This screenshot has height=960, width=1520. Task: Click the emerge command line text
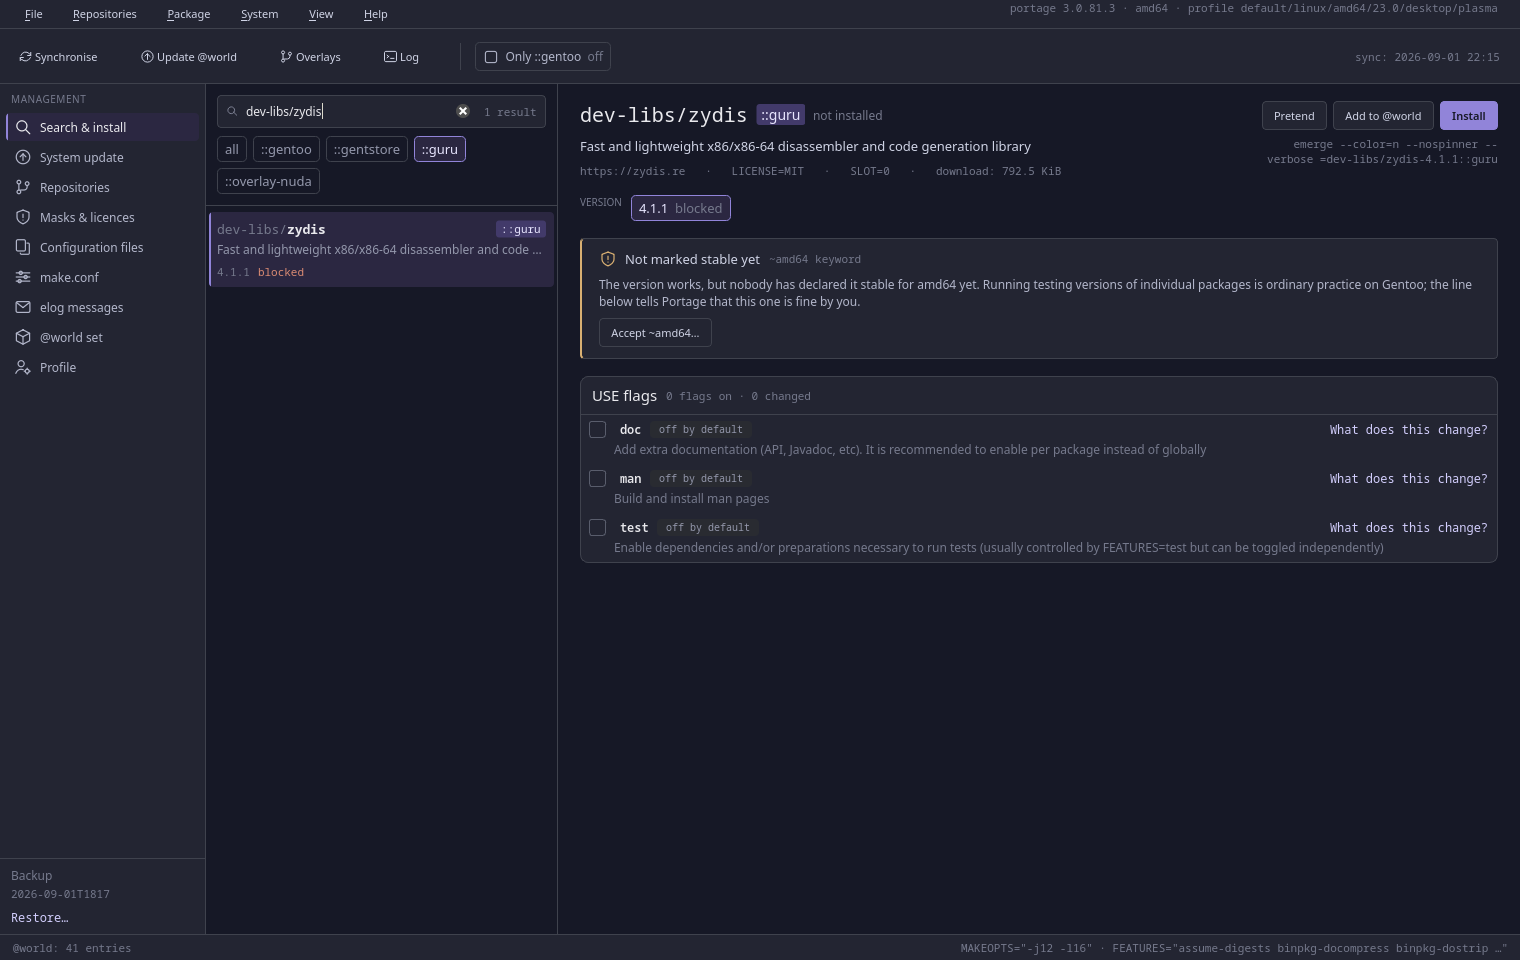pyautogui.click(x=1382, y=152)
